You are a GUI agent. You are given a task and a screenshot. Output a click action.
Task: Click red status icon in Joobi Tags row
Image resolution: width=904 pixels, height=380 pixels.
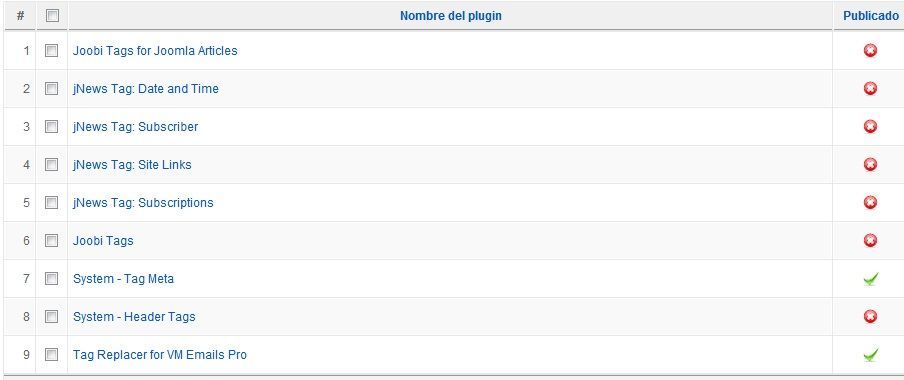tap(870, 240)
